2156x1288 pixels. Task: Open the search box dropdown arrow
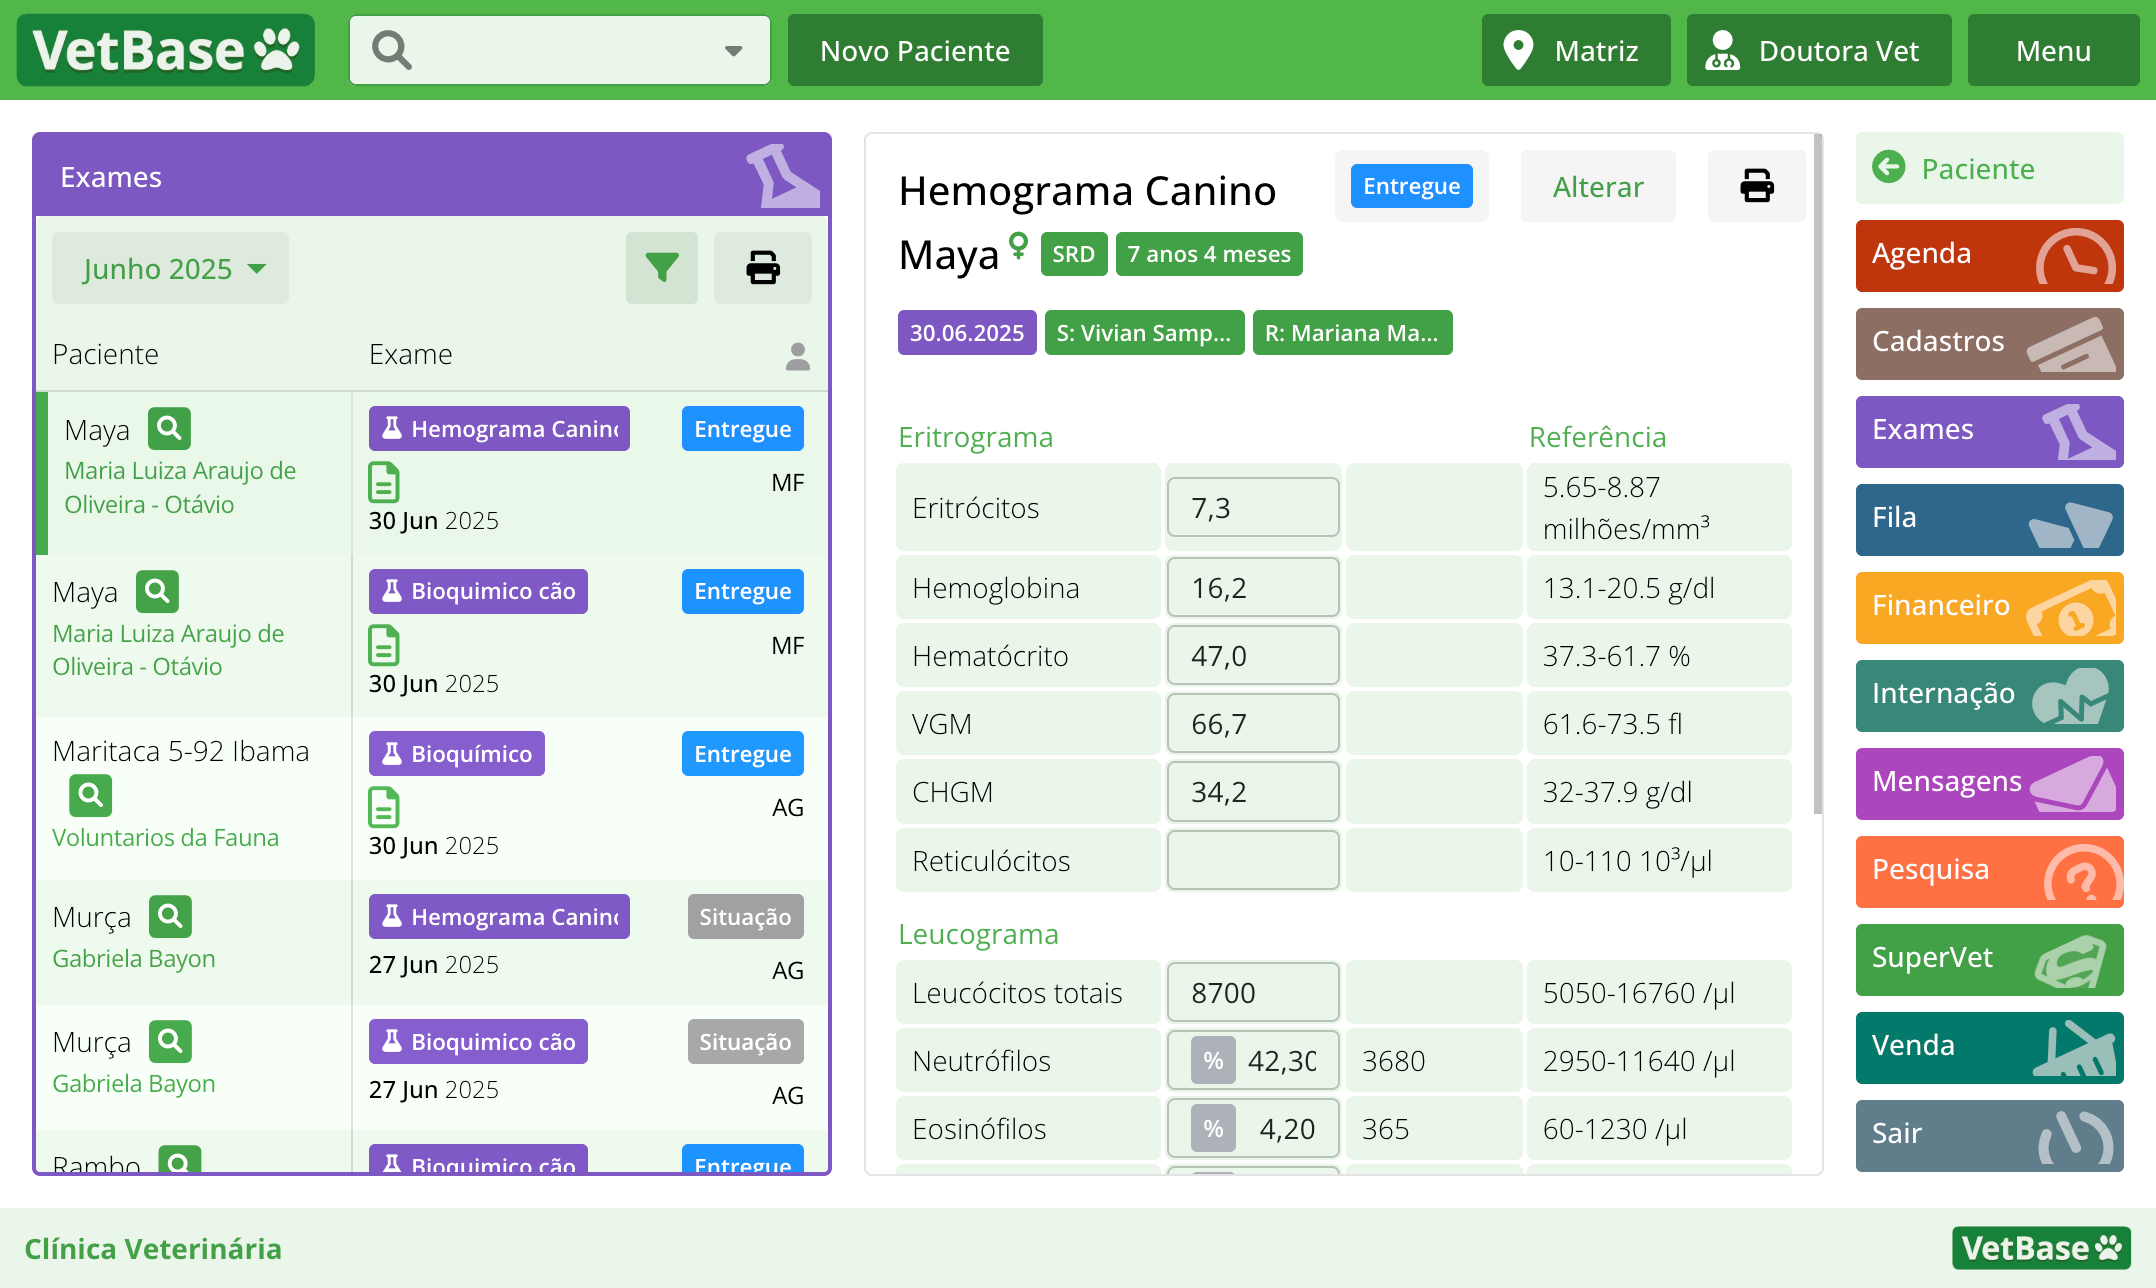pos(734,51)
